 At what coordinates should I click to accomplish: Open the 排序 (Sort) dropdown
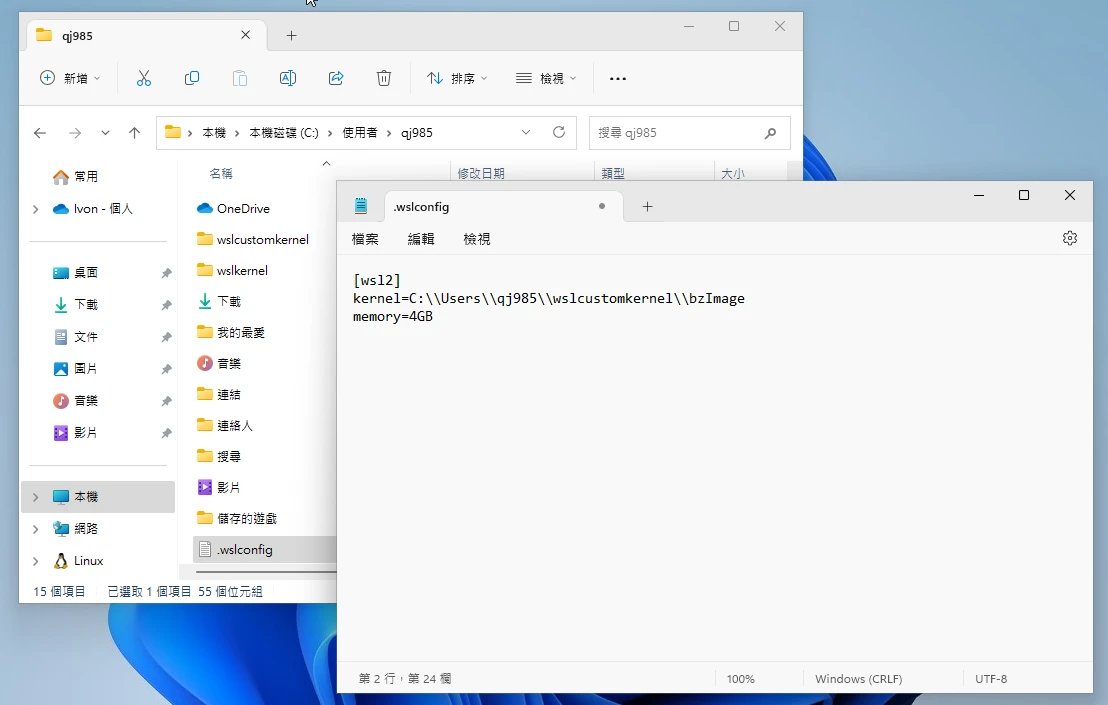pos(457,78)
